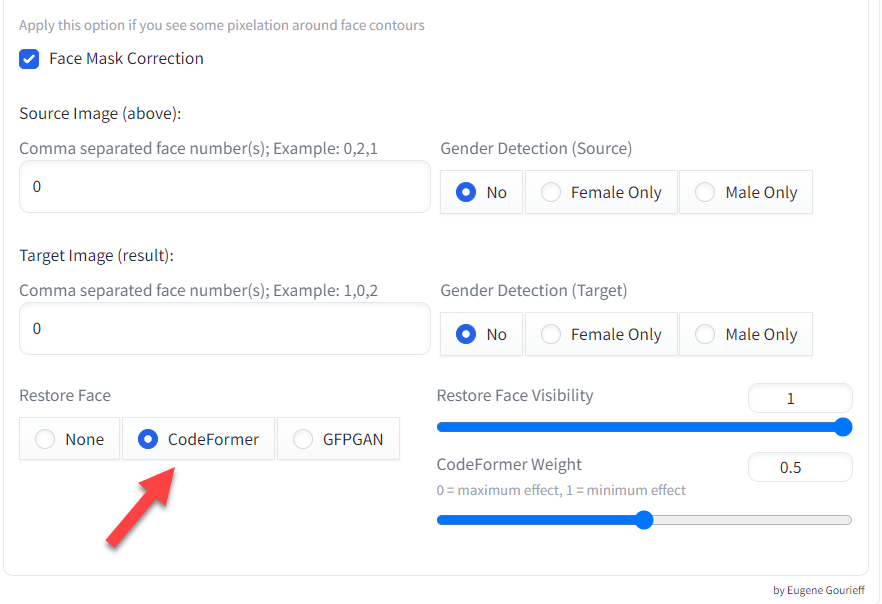Select No for Gender Detection (Source)
Viewport: 882px width, 604px height.
[x=466, y=192]
